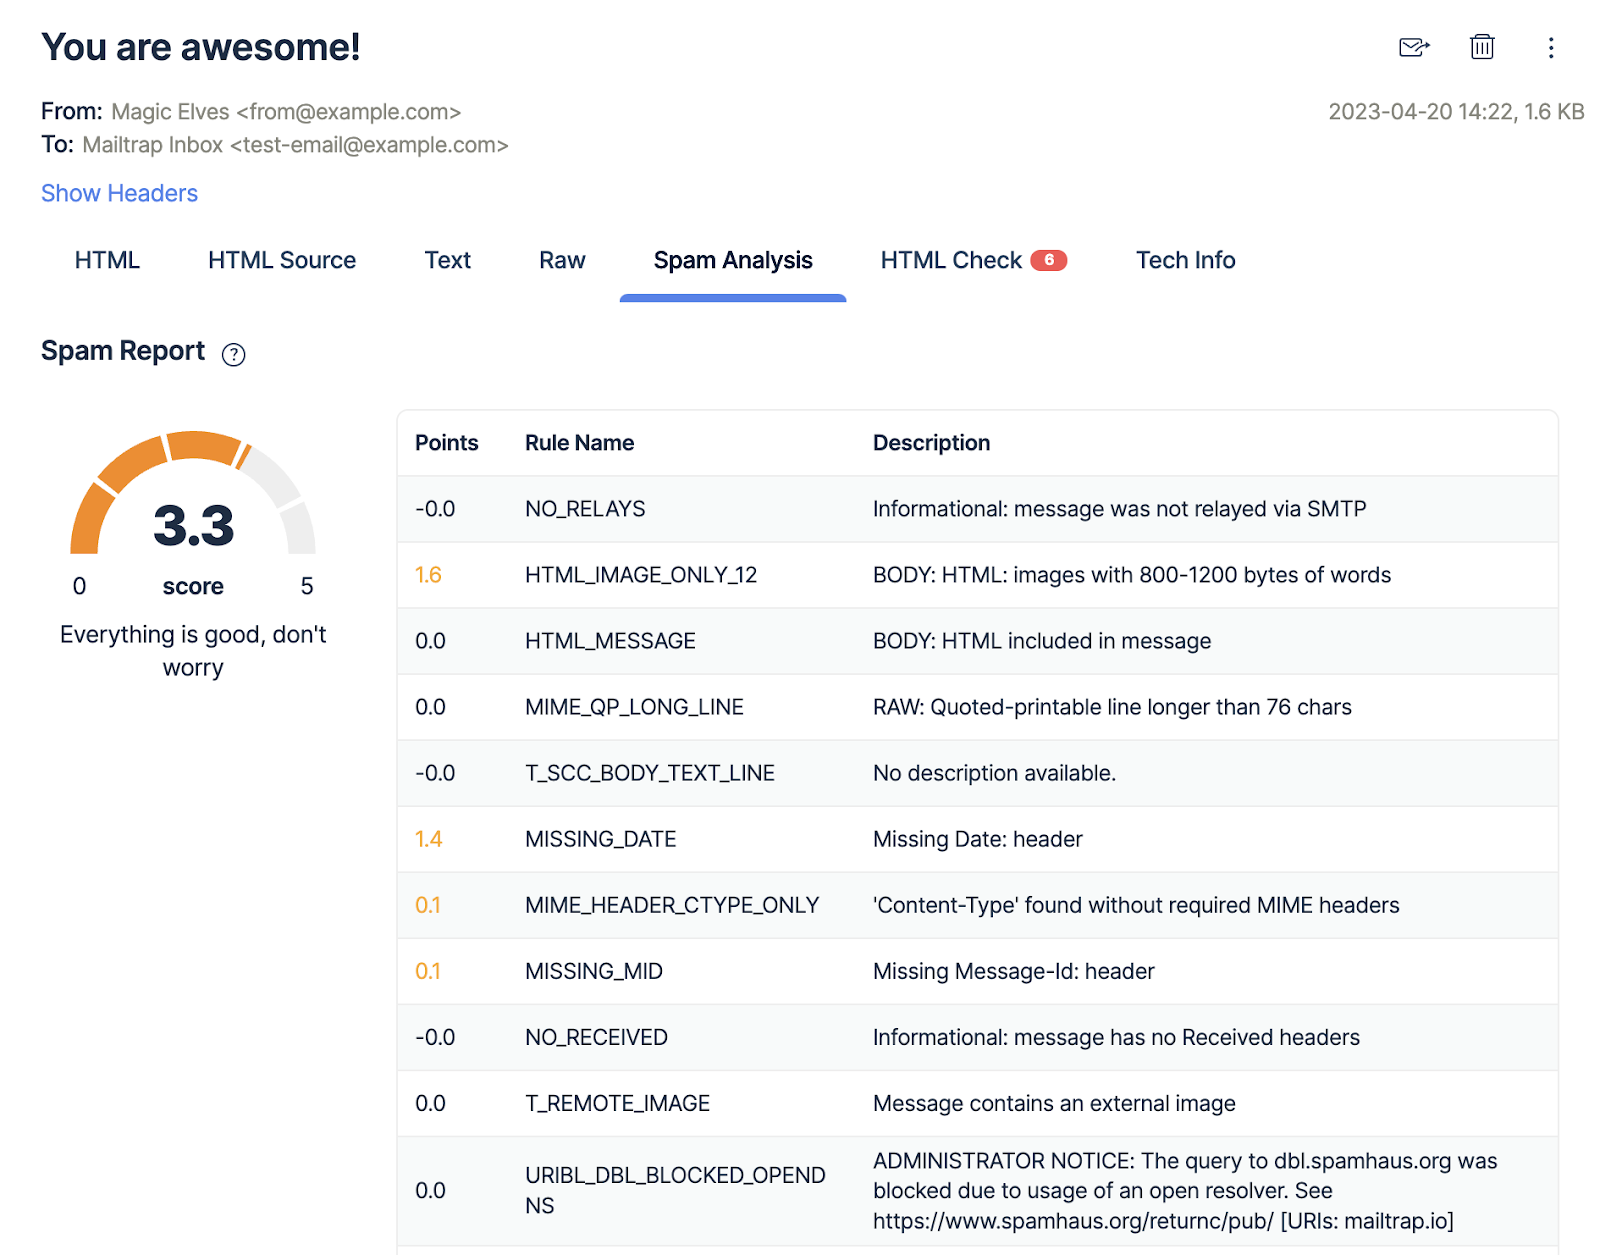Viewport: 1600px width, 1255px height.
Task: Click the Spam Report help question icon
Action: coord(233,354)
